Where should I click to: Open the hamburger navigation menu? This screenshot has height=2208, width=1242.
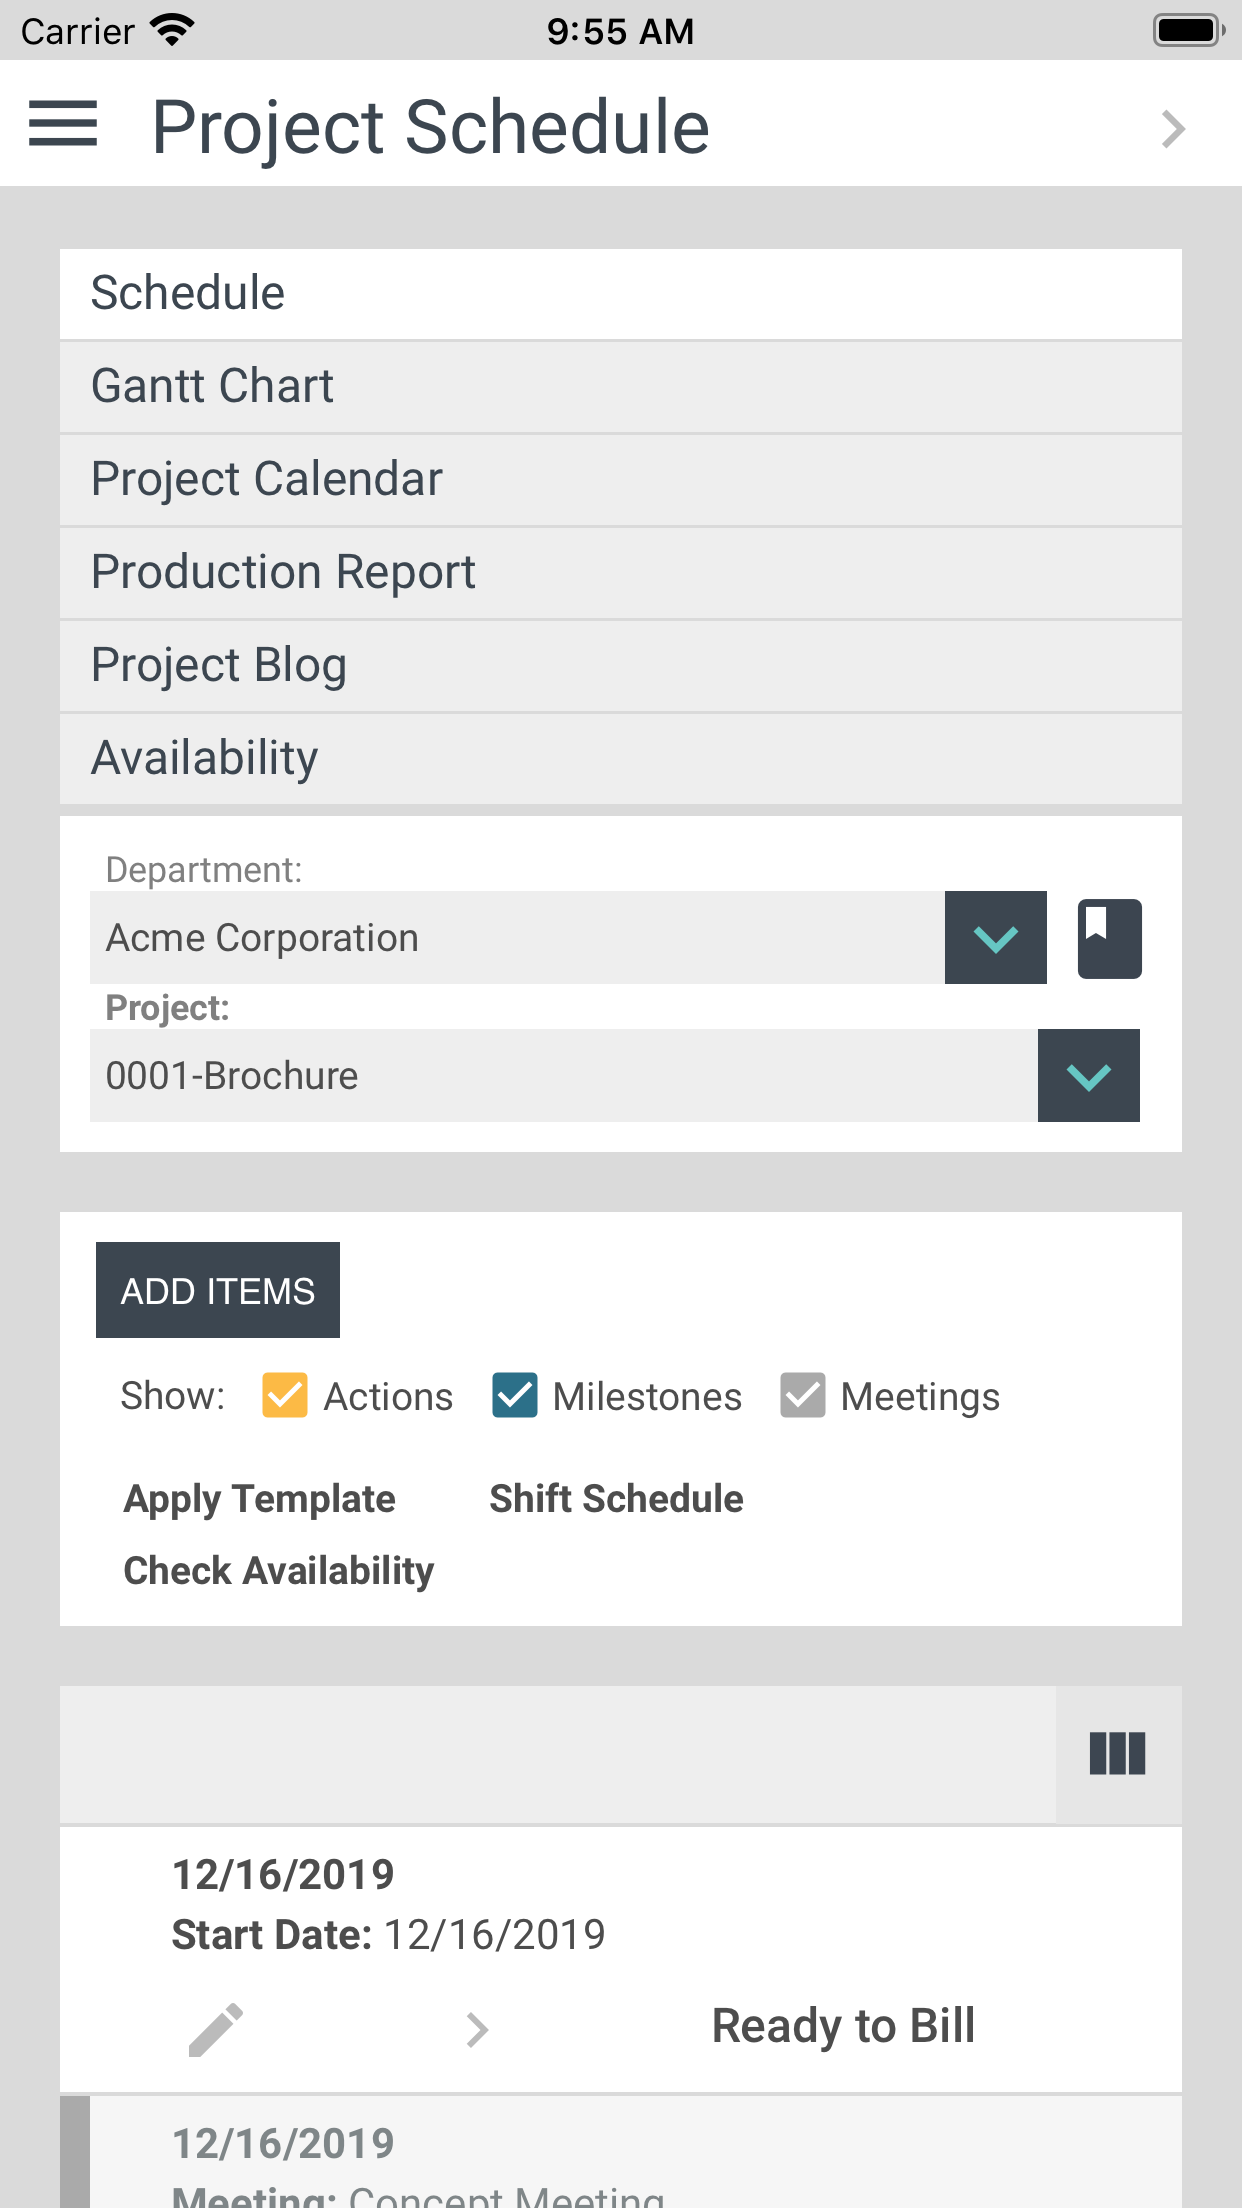63,124
